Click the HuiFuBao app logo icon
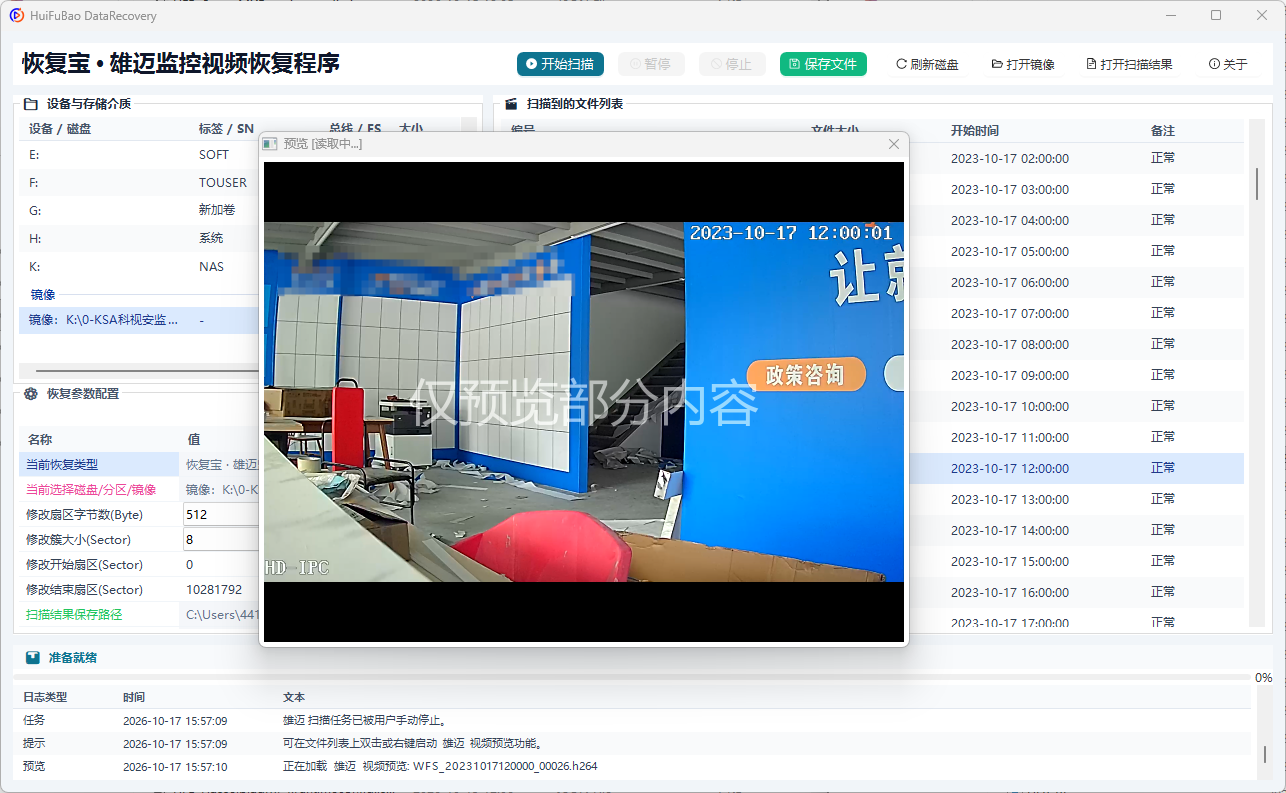This screenshot has width=1286, height=793. tap(17, 15)
